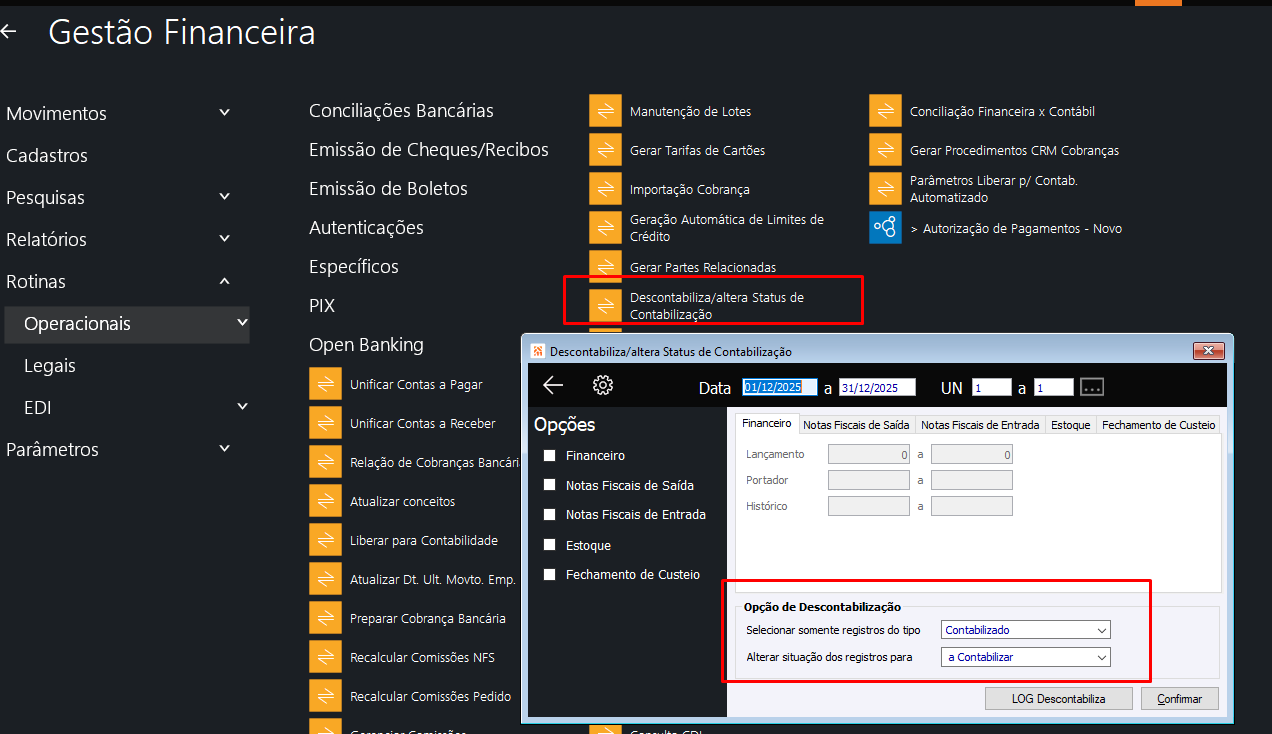Open settings gear in Descontabiliza dialog

click(x=603, y=385)
